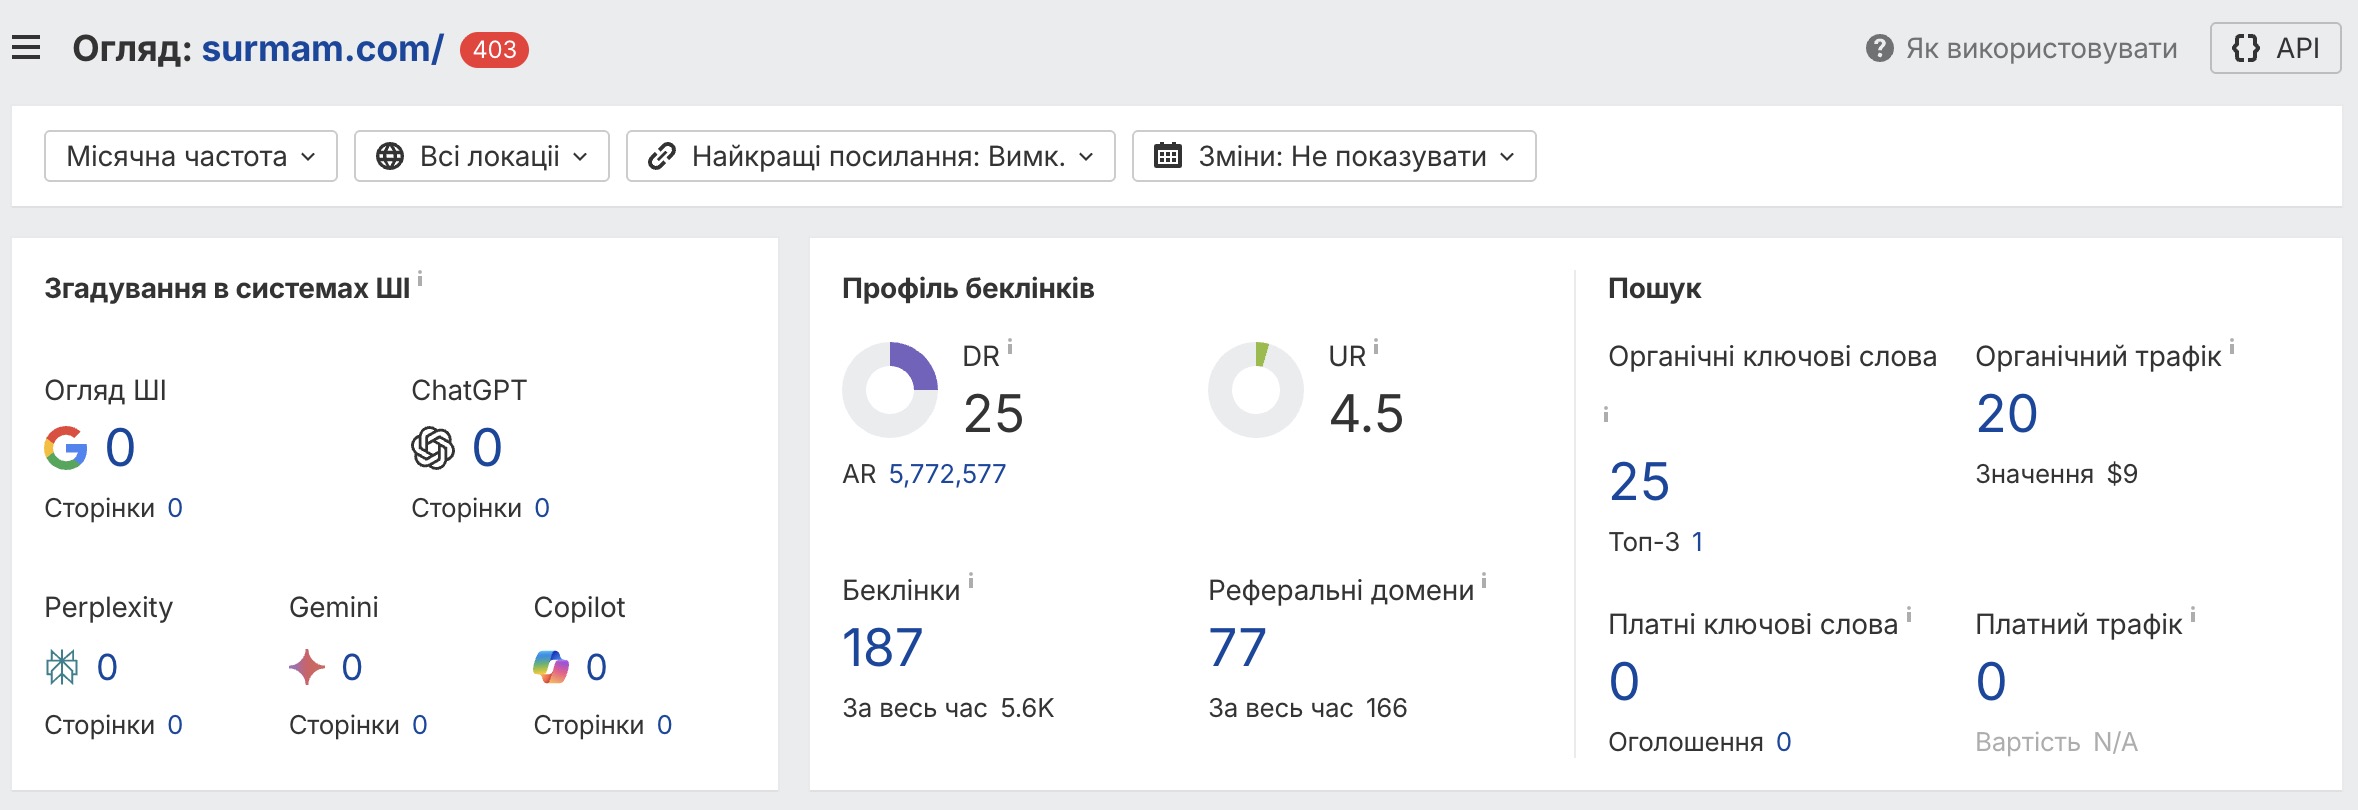The height and width of the screenshot is (810, 2358).
Task: Open the Зміни: Не показувати dropdown
Action: tap(1333, 156)
